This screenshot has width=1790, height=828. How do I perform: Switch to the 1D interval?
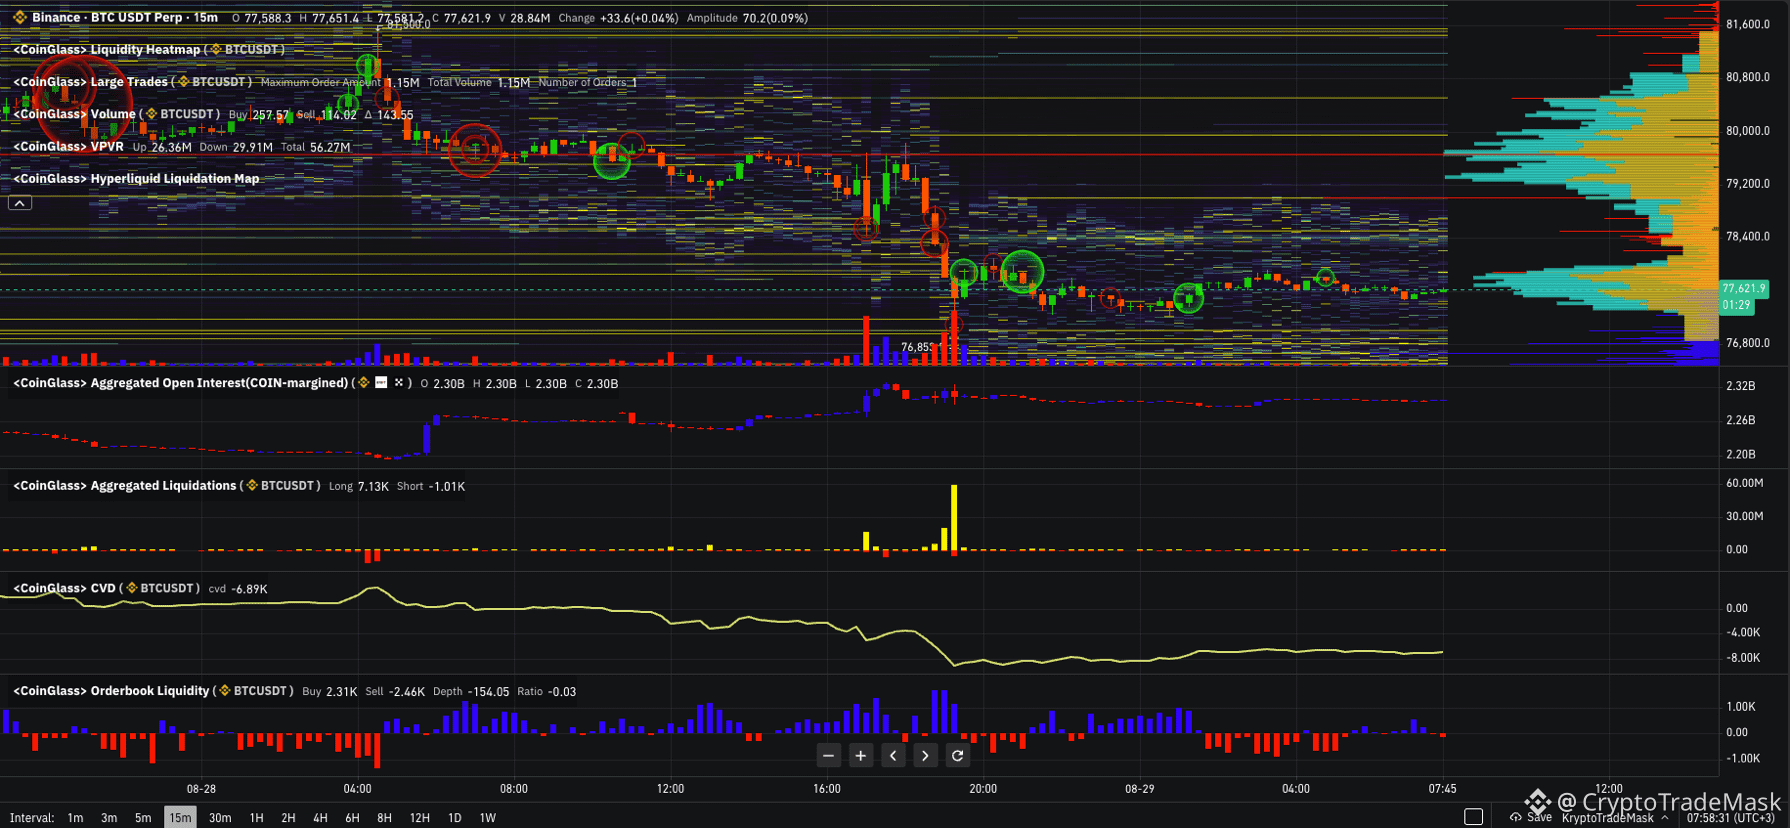(454, 818)
